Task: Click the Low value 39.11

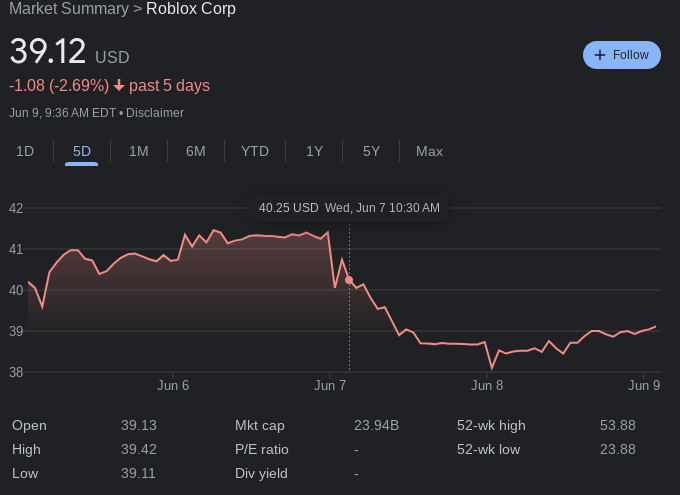Action: point(138,473)
